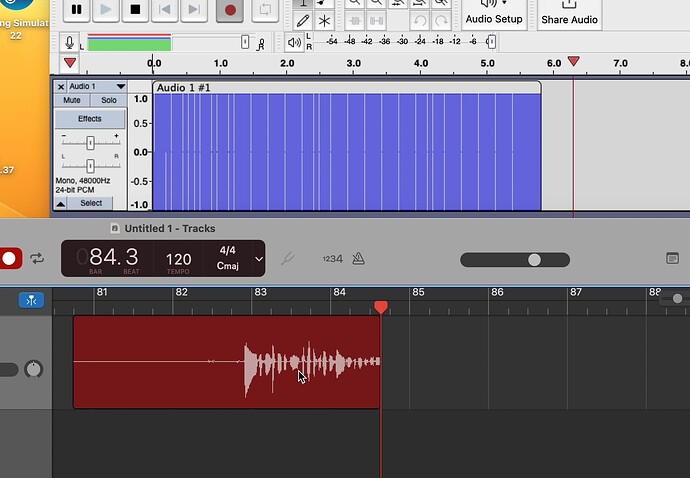Toggle the GarageBand Cycle button
Image resolution: width=690 pixels, height=478 pixels.
point(37,258)
